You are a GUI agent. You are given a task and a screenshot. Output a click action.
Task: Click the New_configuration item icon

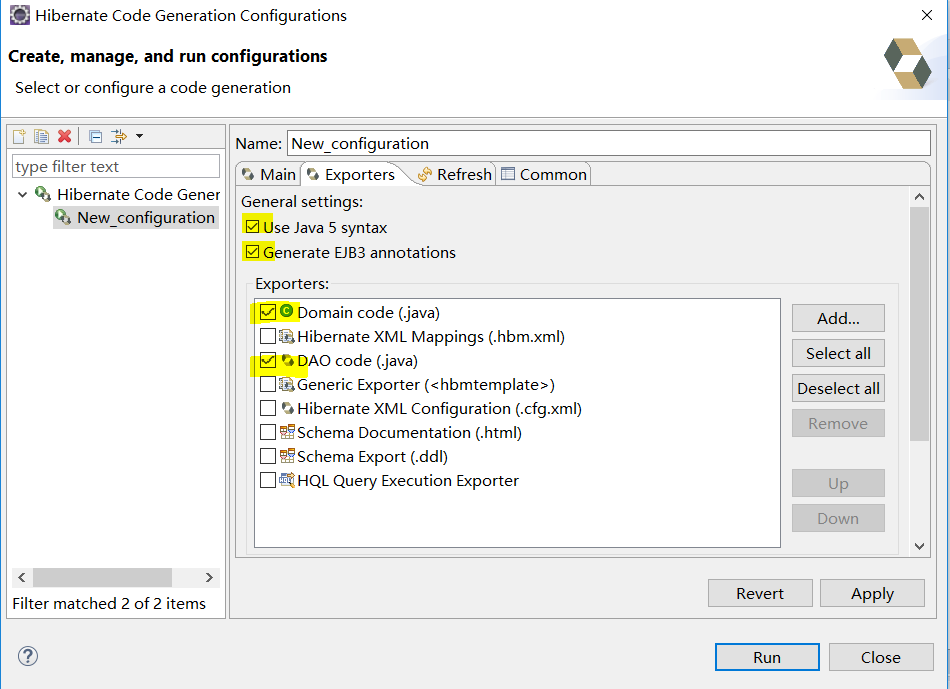[x=62, y=217]
